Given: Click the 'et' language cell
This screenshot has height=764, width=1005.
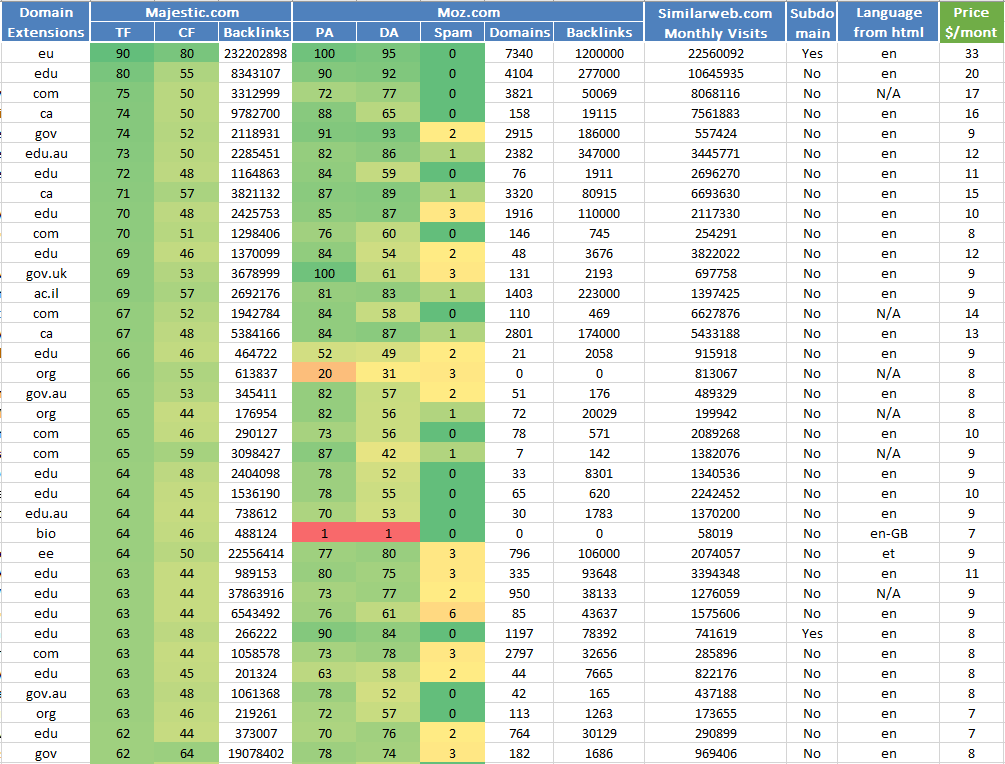Looking at the screenshot, I should [x=888, y=553].
